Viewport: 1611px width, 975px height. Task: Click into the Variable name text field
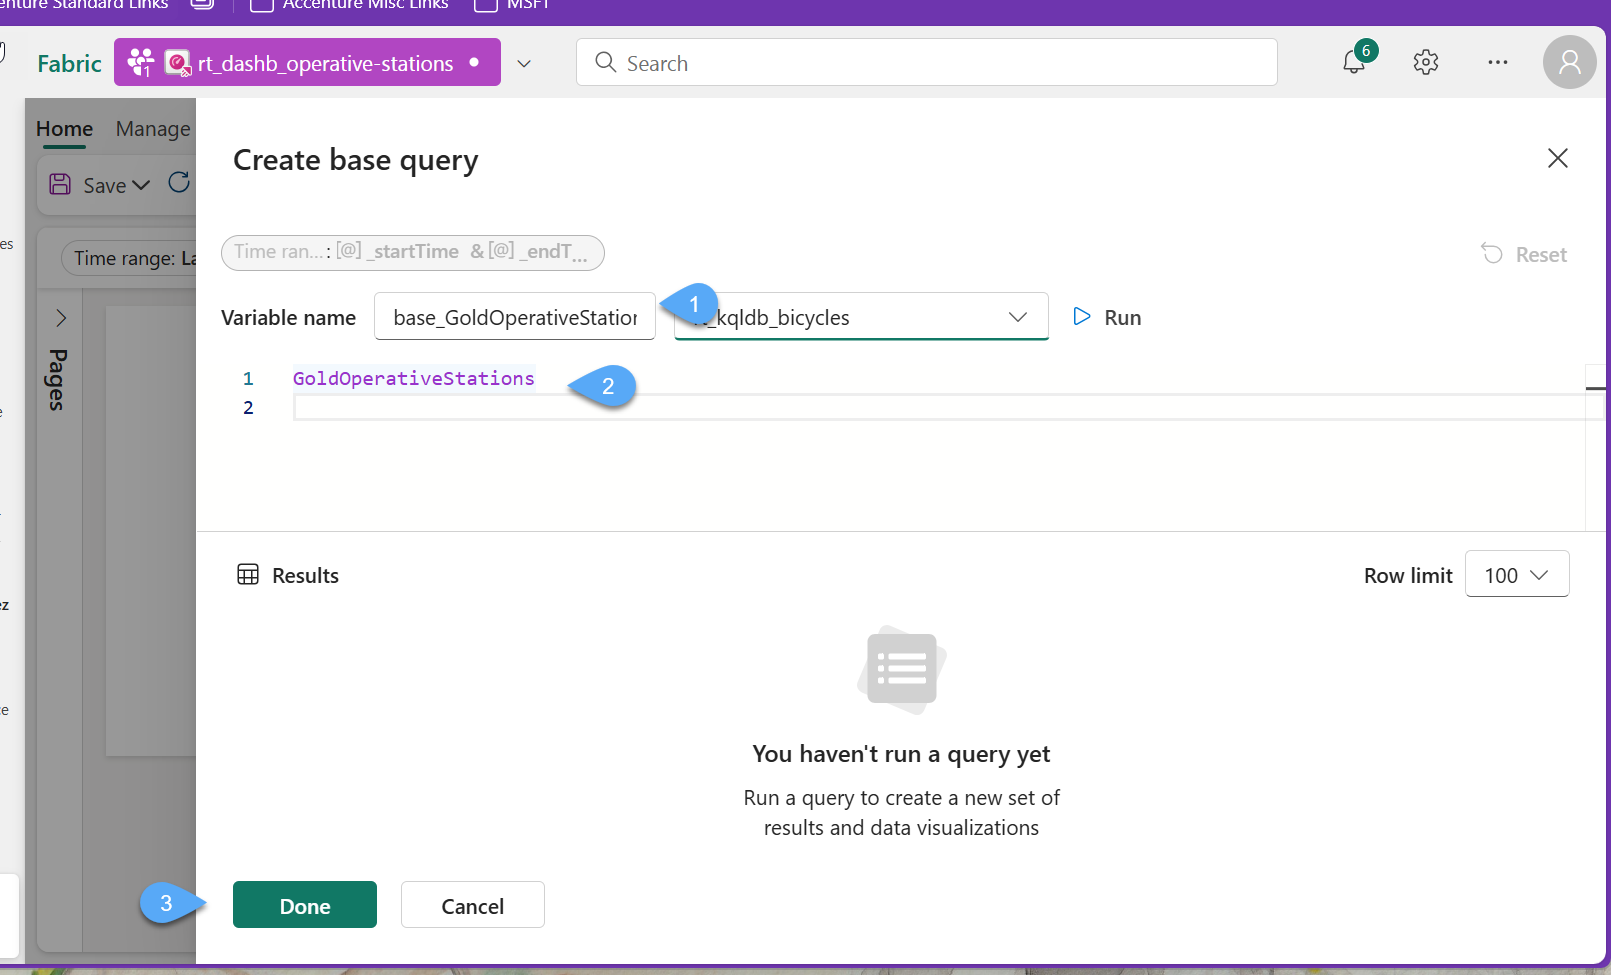pyautogui.click(x=514, y=317)
